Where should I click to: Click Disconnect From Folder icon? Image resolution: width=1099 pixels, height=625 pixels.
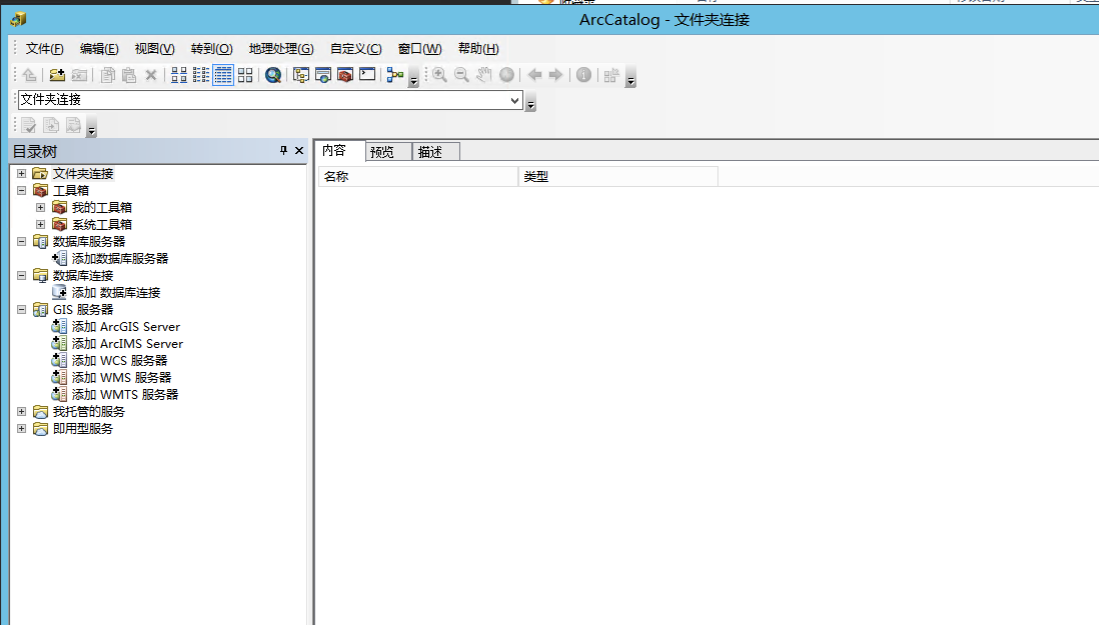79,75
